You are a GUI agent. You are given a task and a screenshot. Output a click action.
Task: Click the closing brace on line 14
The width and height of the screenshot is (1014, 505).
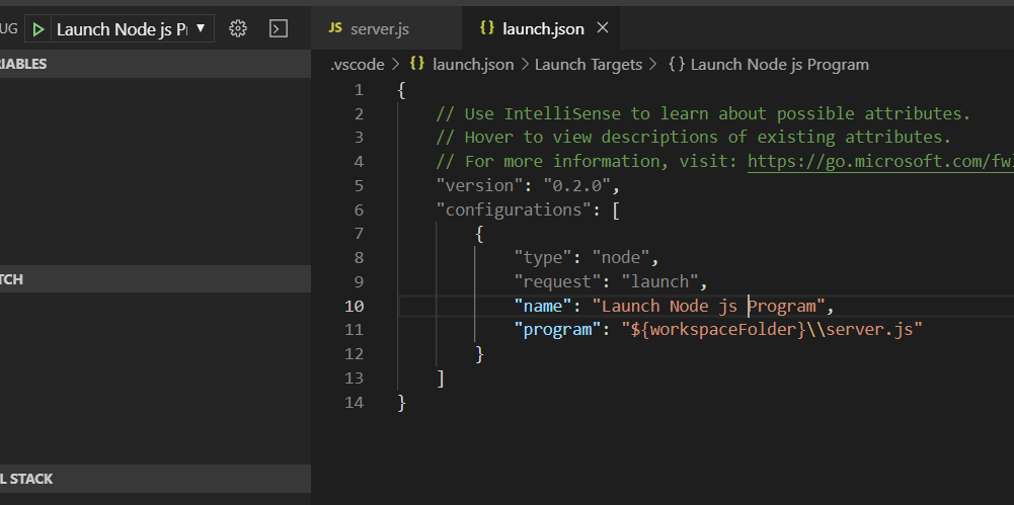point(402,403)
